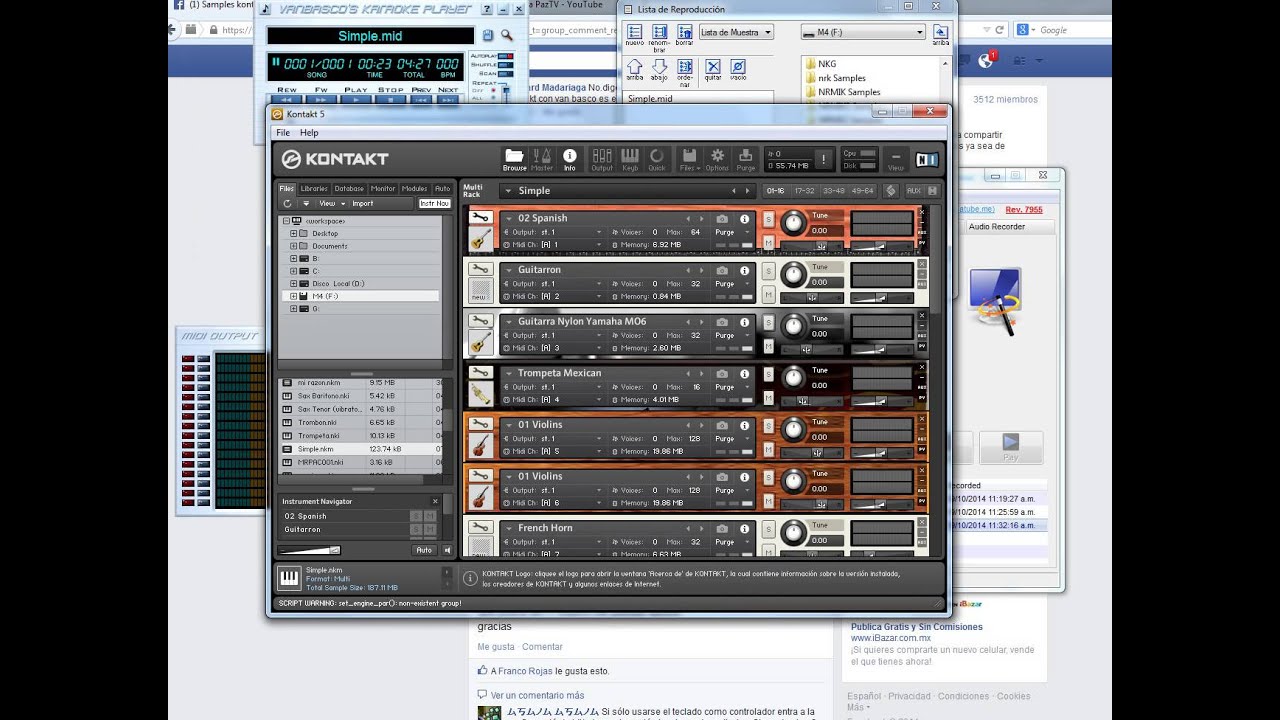Open the Lista de Muestra dropdown
This screenshot has height=720, width=1280.
click(x=736, y=32)
